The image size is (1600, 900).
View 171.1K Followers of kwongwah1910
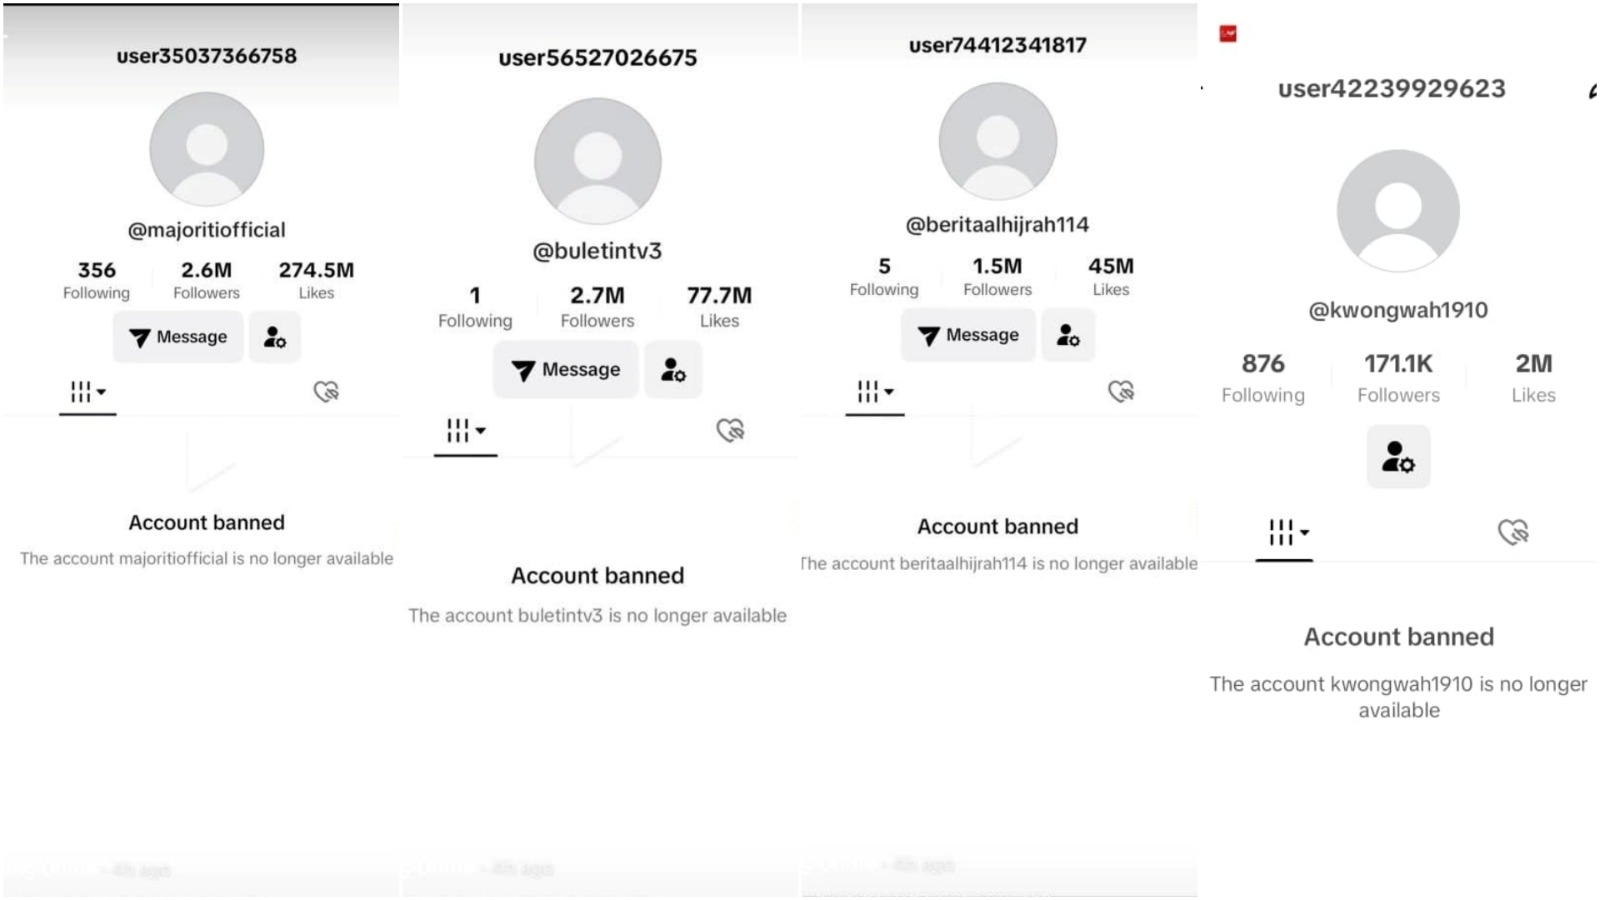1398,377
